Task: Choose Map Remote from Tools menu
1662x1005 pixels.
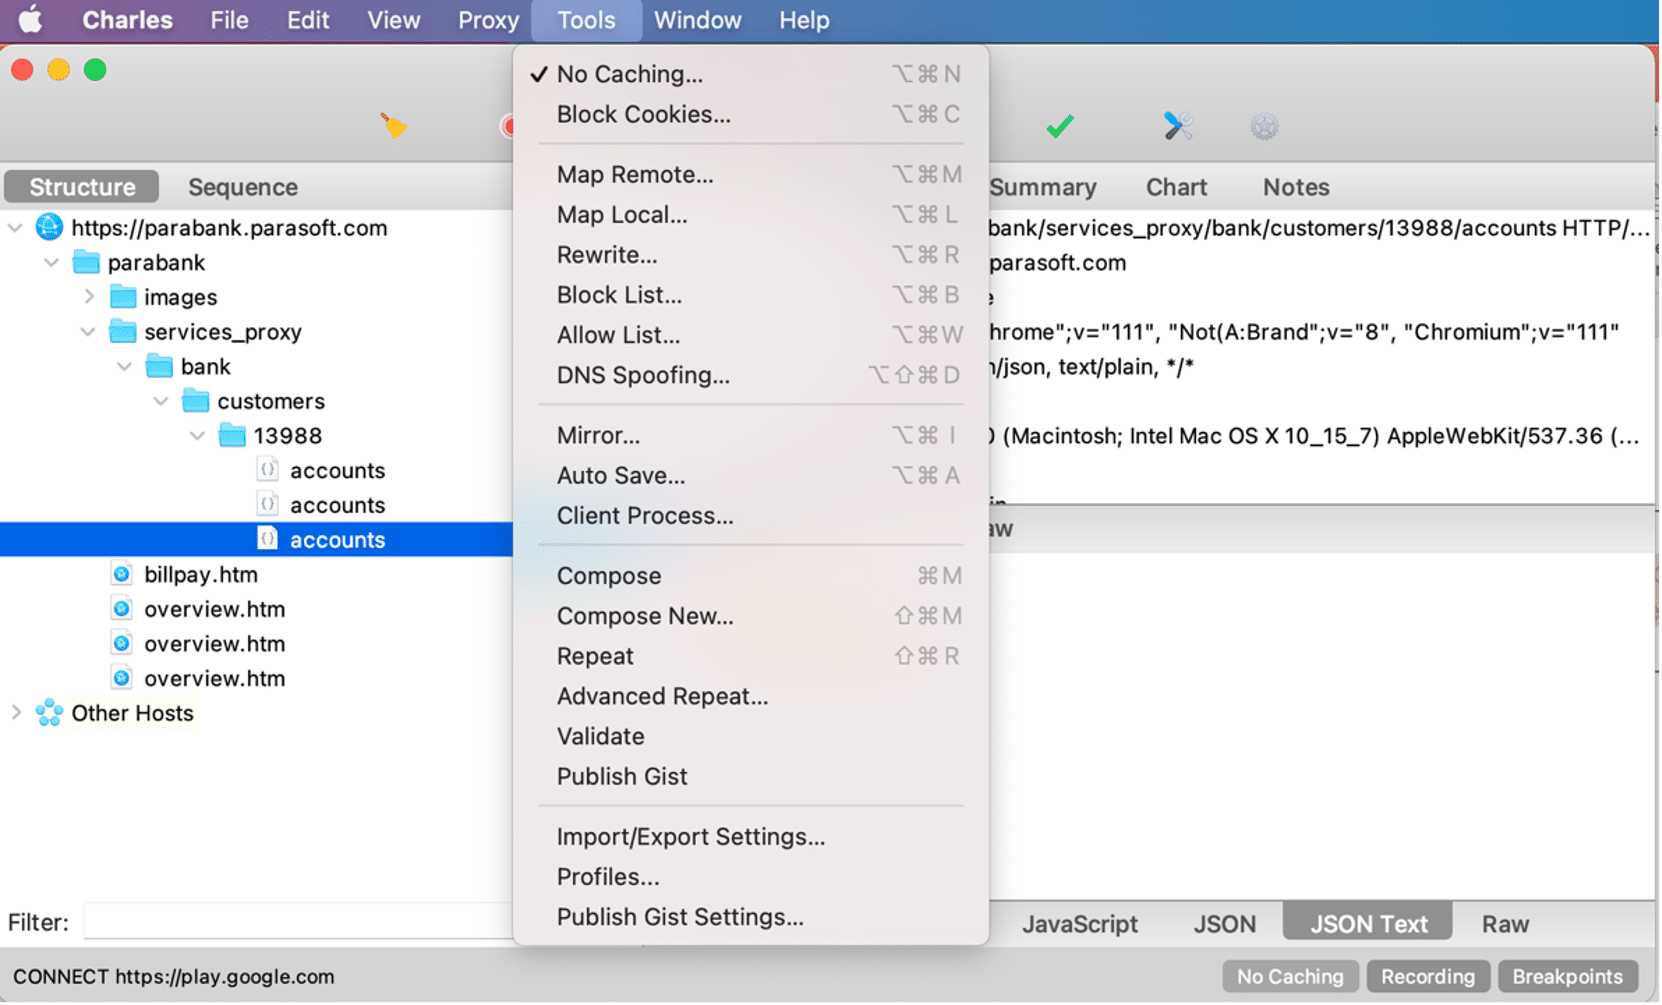Action: (x=634, y=174)
